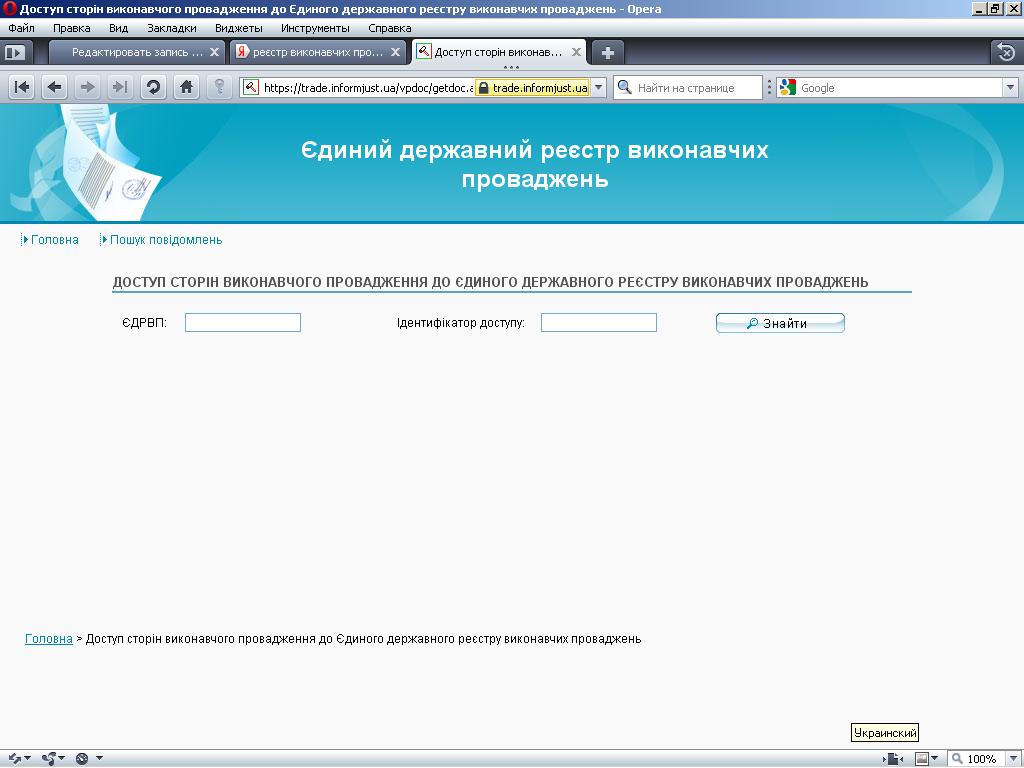
Task: Click the Головна breadcrumb link at bottom
Action: (x=49, y=639)
